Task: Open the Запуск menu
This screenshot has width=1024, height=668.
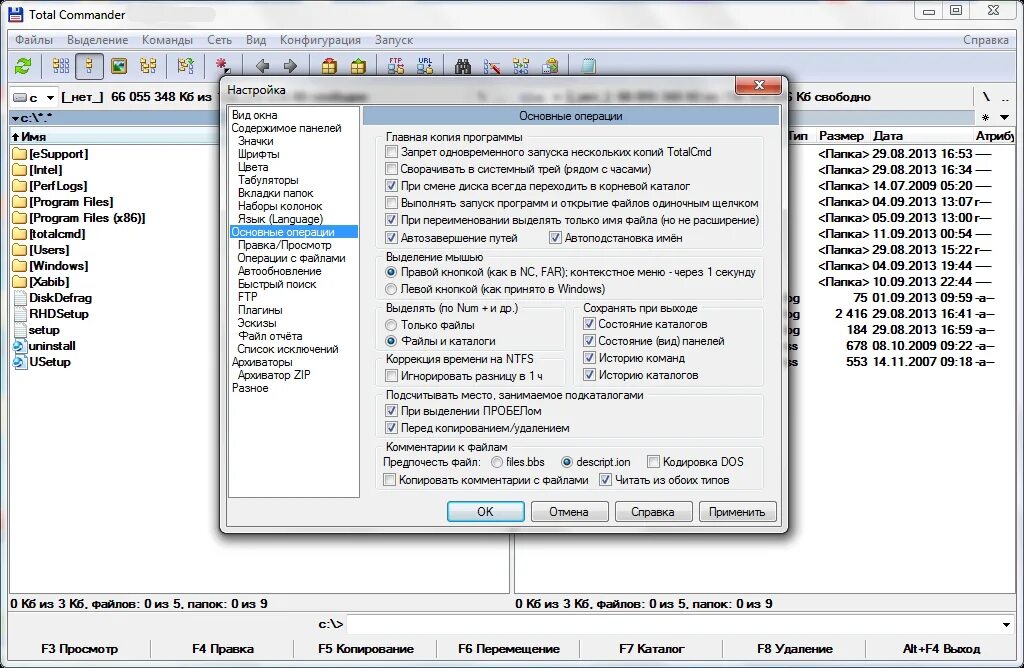Action: point(394,40)
